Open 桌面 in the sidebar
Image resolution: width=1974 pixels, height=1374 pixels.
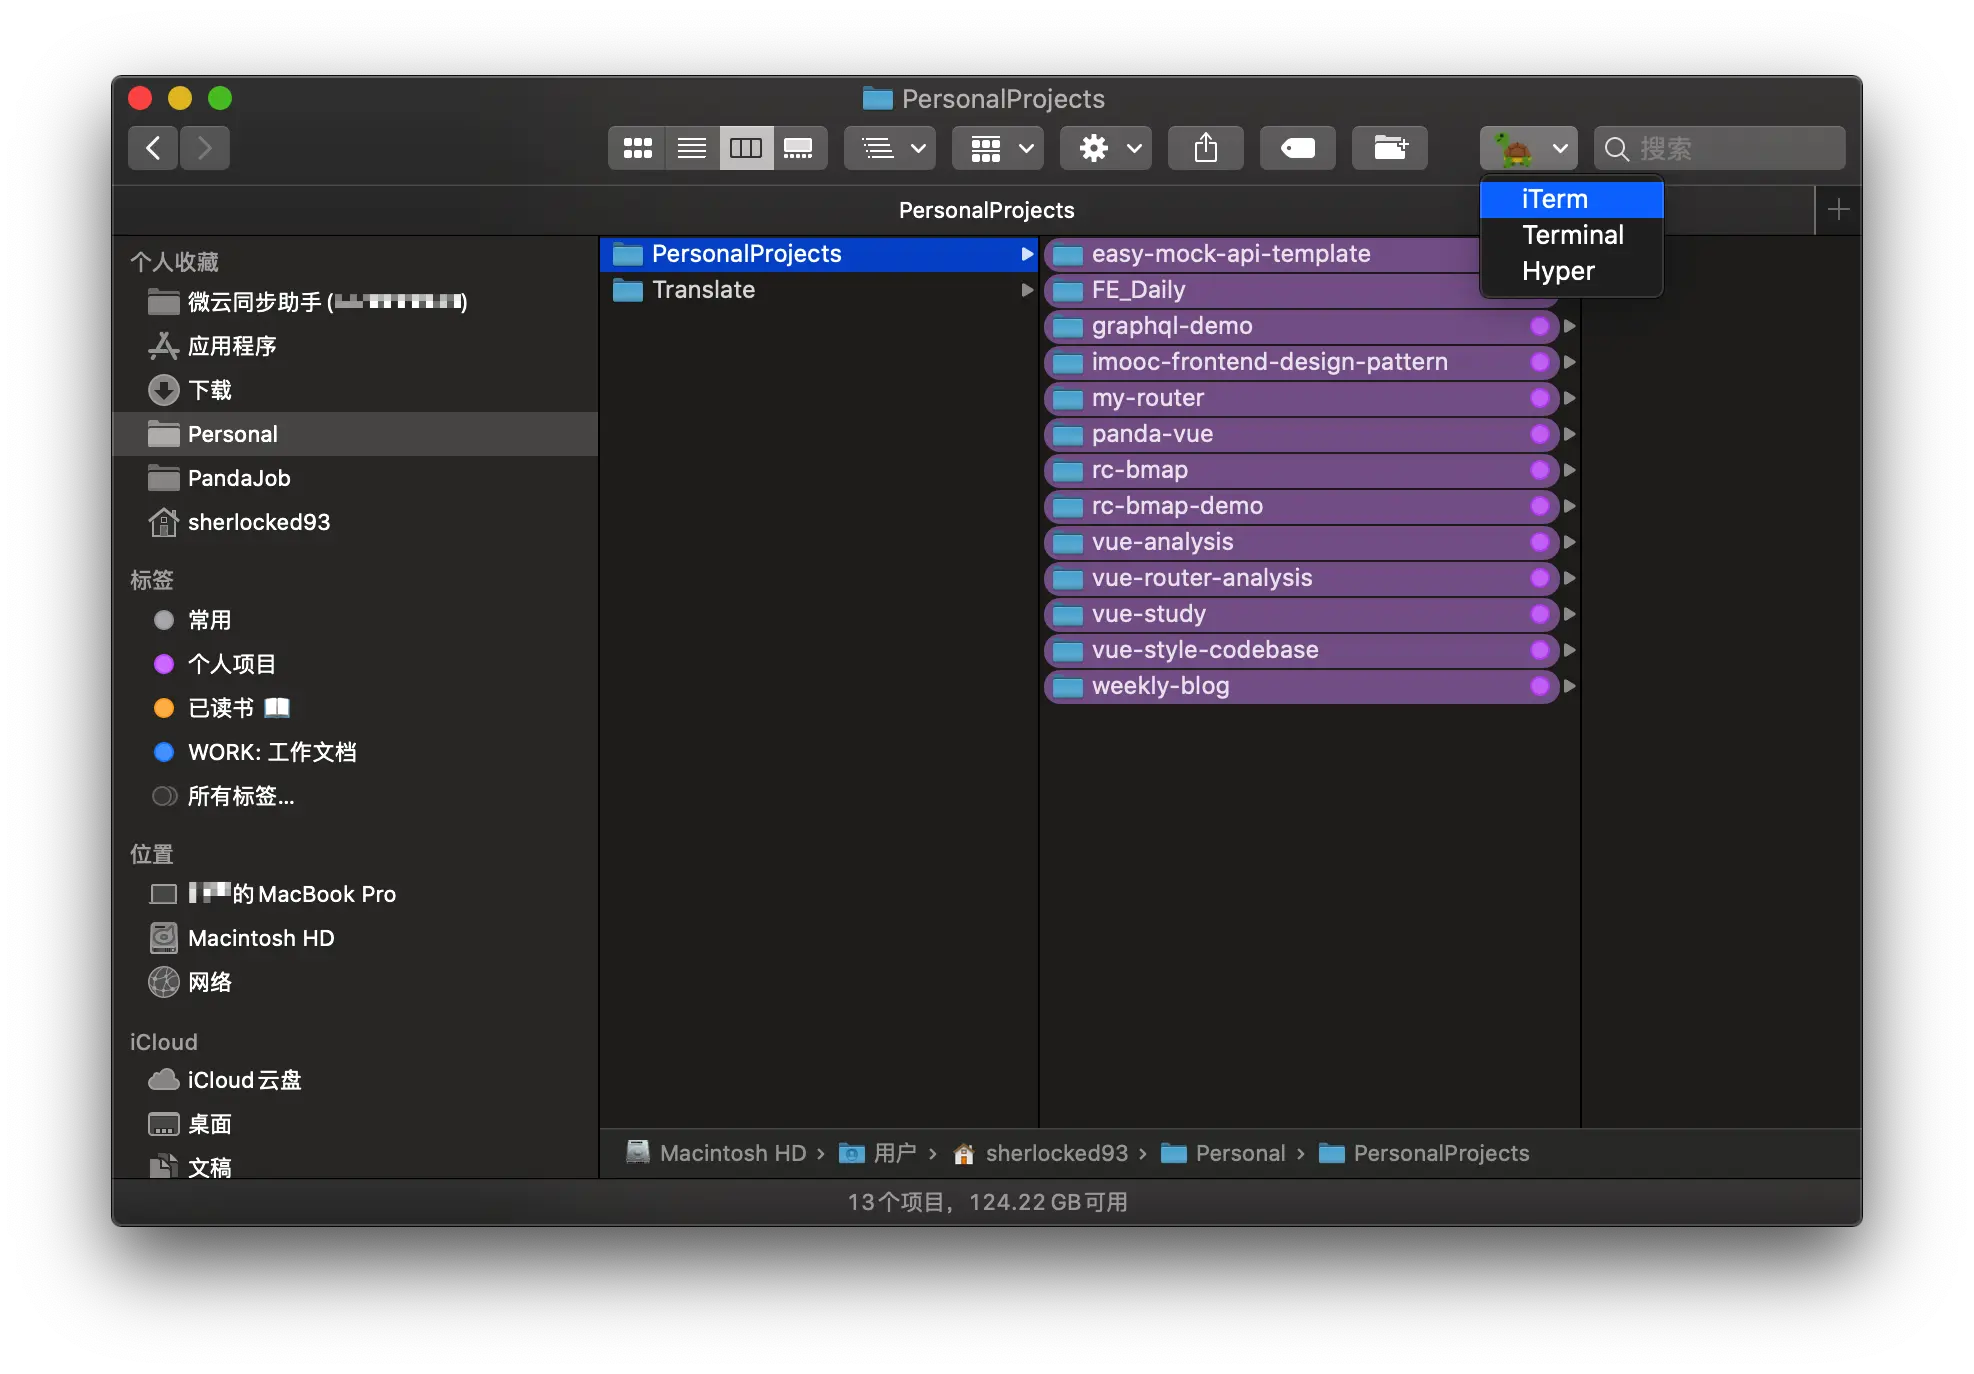tap(355, 1124)
